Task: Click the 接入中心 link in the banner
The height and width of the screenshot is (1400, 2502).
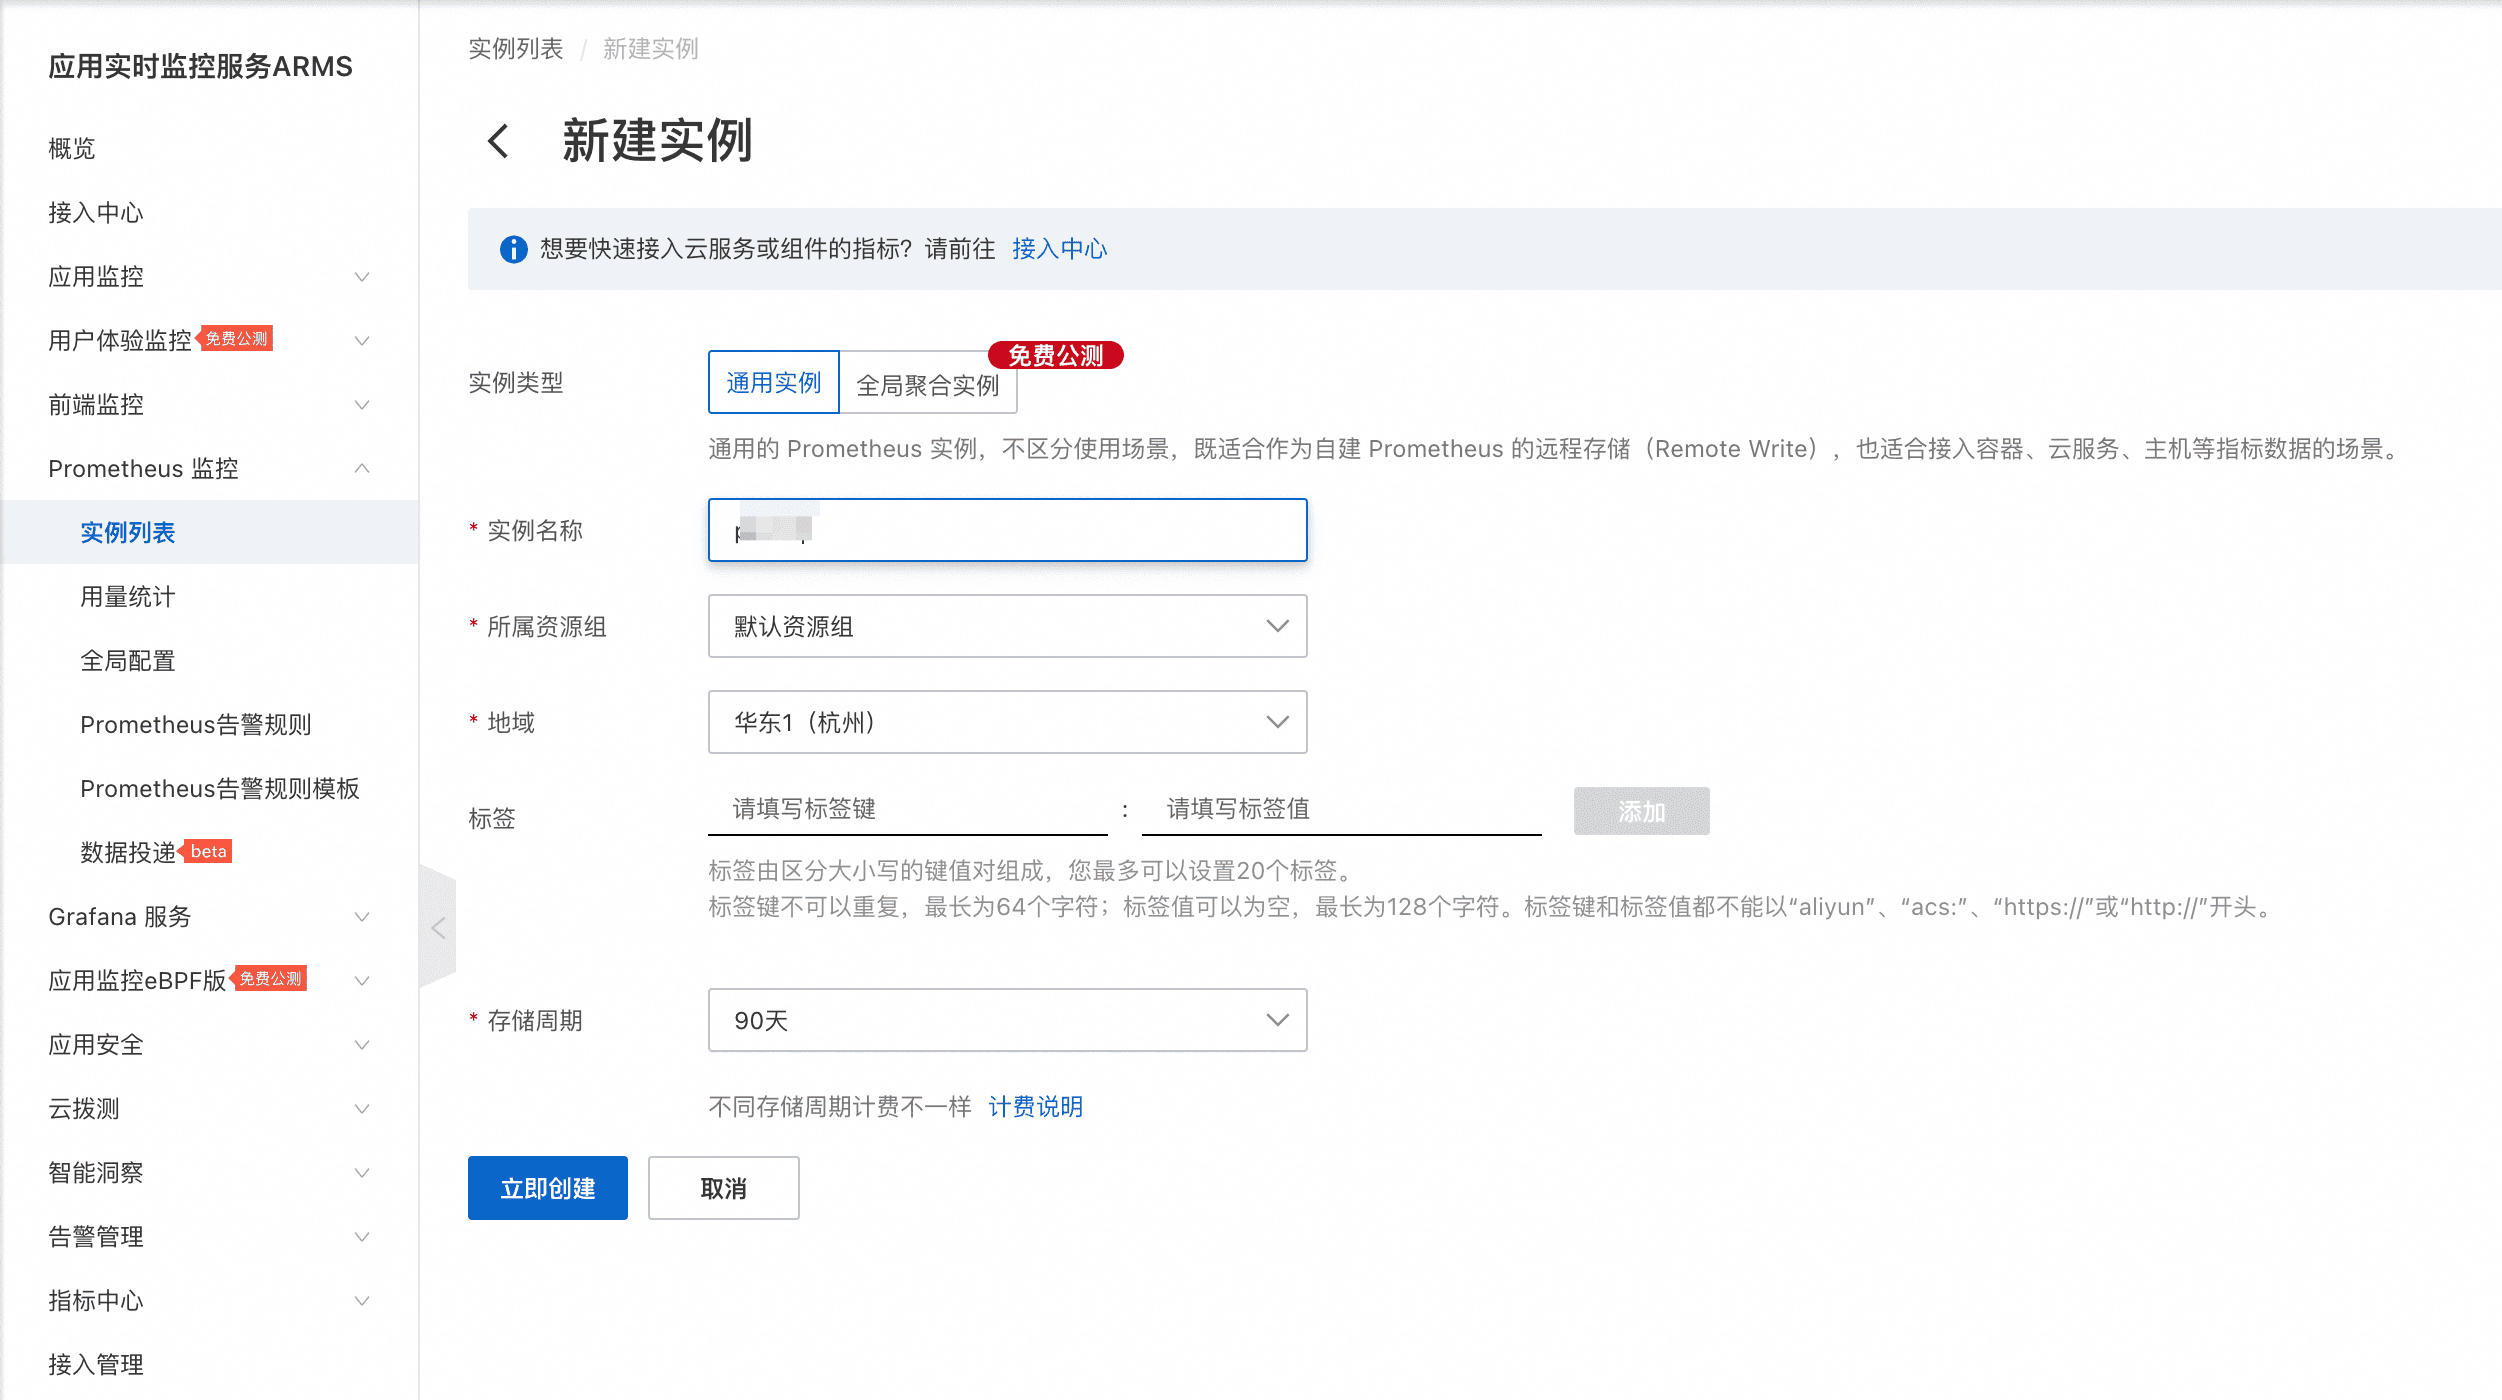Action: click(x=1059, y=249)
